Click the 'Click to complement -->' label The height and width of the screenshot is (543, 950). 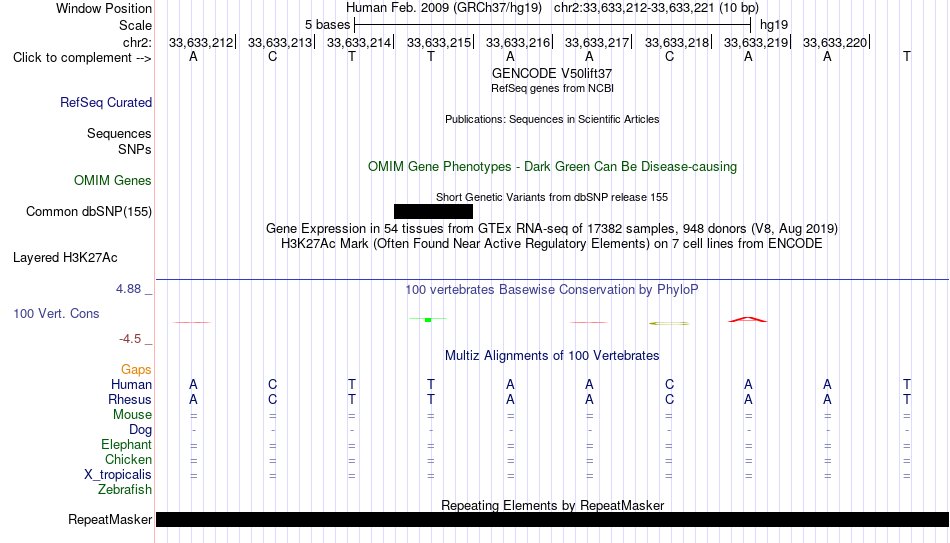(x=82, y=58)
